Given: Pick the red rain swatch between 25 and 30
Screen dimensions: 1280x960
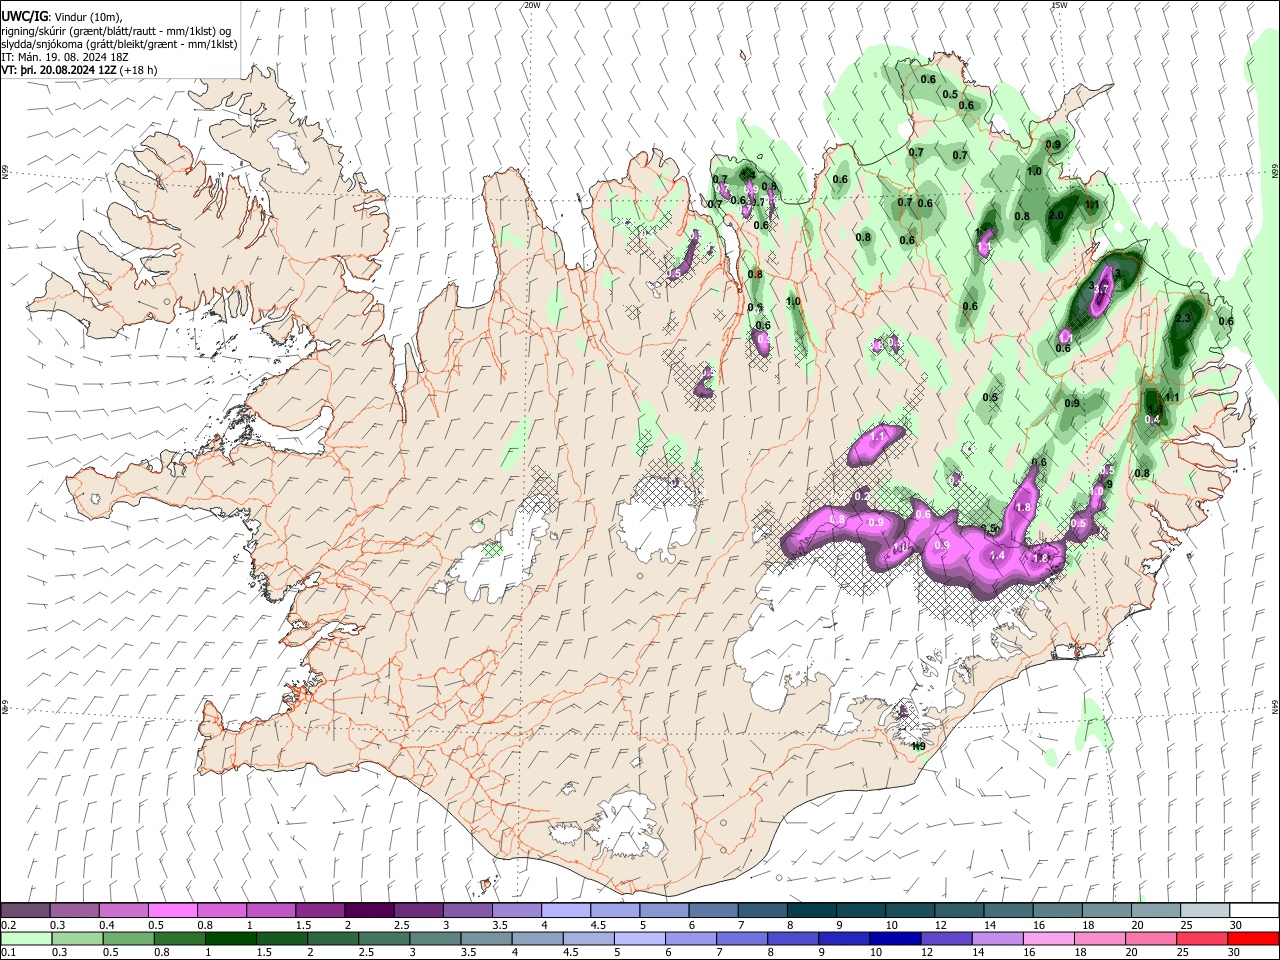Looking at the screenshot, I should [1200, 939].
